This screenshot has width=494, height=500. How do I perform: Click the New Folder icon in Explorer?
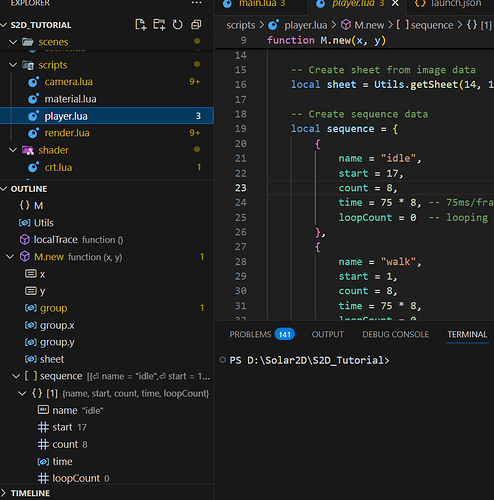click(159, 25)
